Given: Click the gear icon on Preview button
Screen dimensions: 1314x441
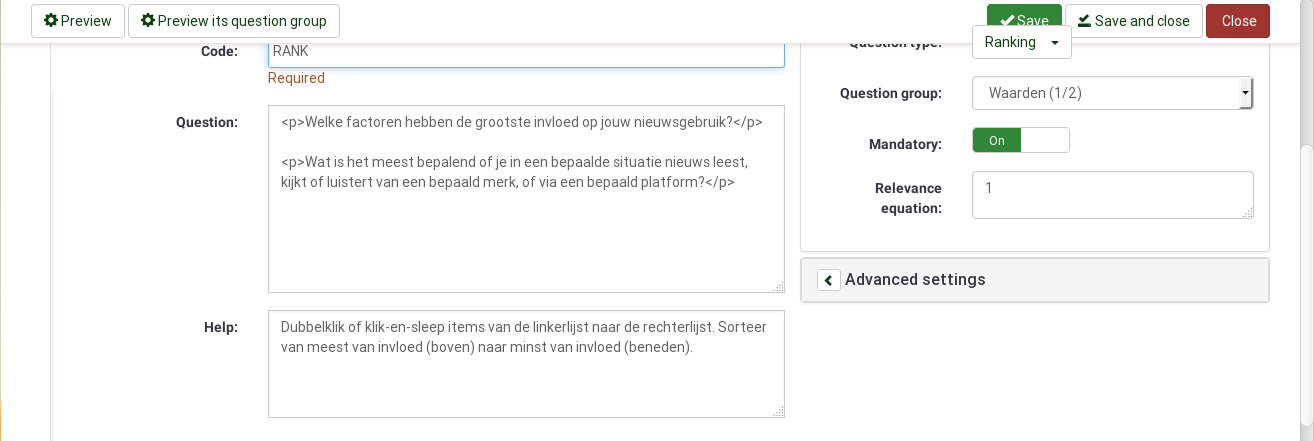Looking at the screenshot, I should point(51,21).
